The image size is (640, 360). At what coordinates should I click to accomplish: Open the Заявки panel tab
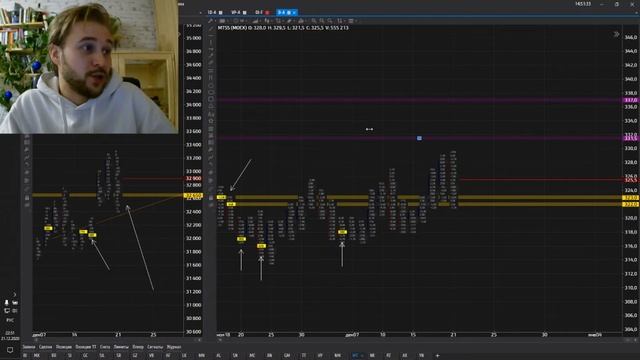29,347
